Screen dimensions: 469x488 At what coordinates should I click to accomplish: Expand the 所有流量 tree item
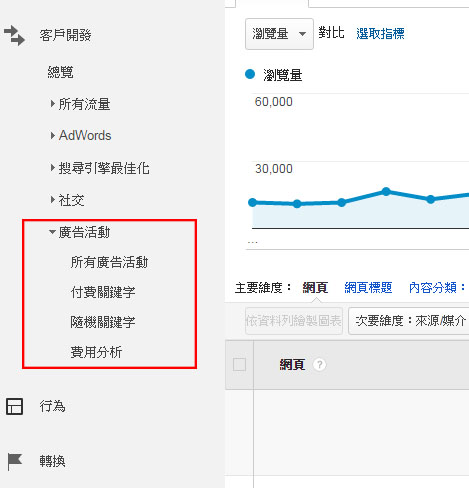tap(52, 104)
